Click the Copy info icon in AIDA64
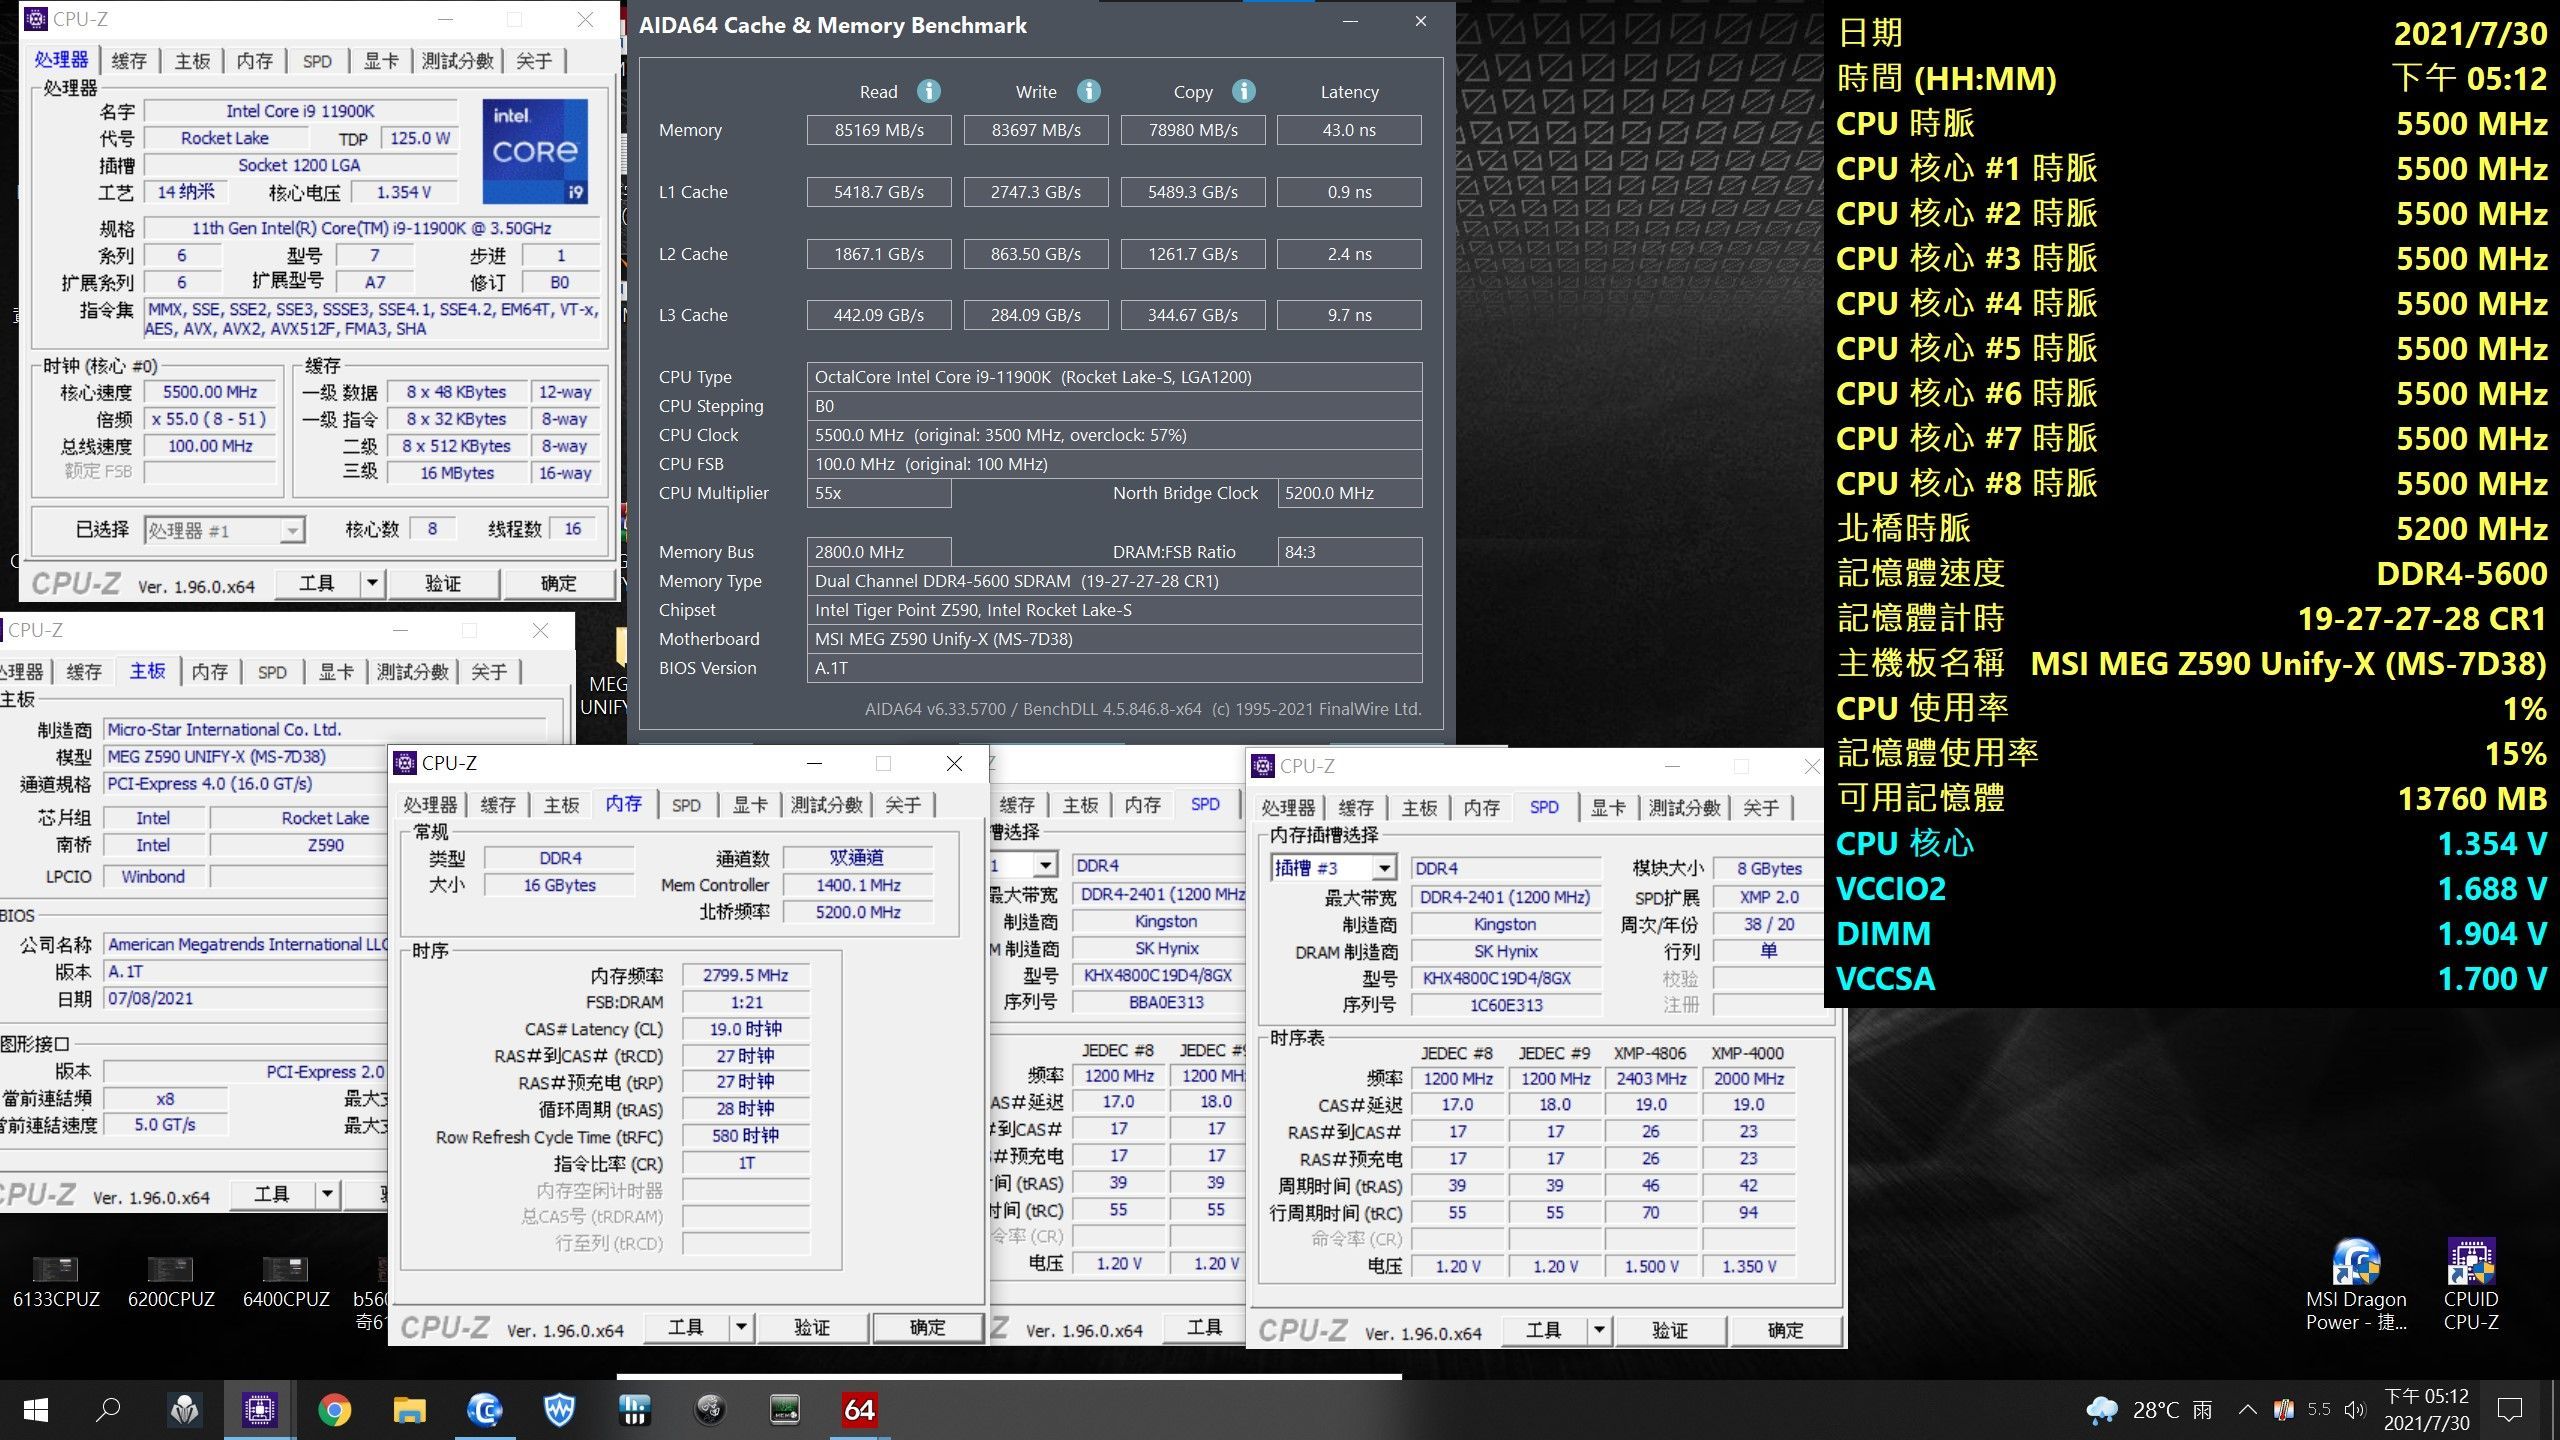Screen dimensions: 2560x1440 click(x=1243, y=91)
